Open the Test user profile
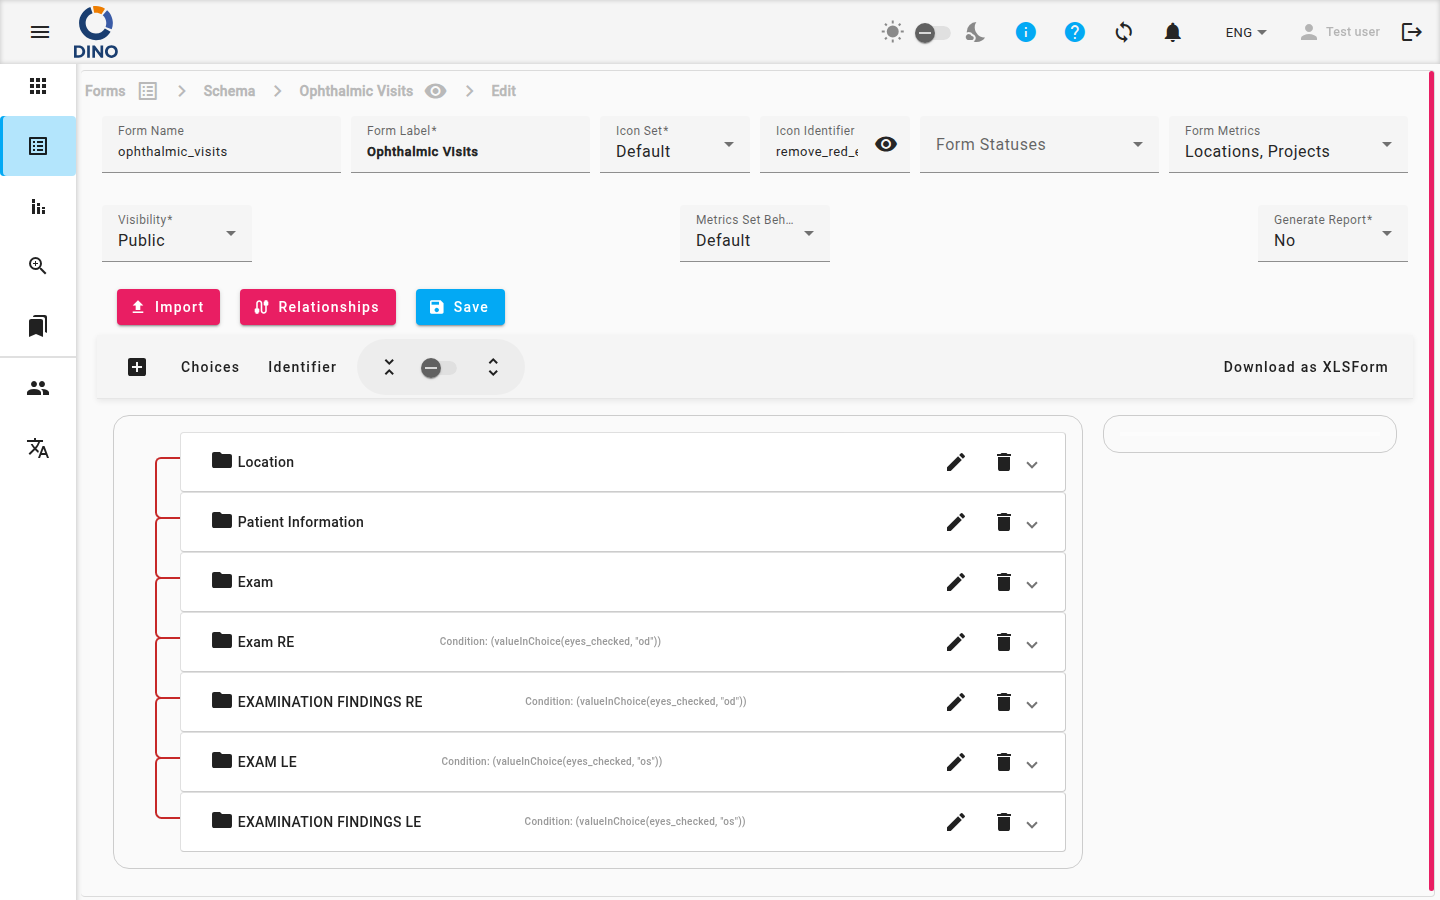This screenshot has width=1440, height=900. [1340, 32]
